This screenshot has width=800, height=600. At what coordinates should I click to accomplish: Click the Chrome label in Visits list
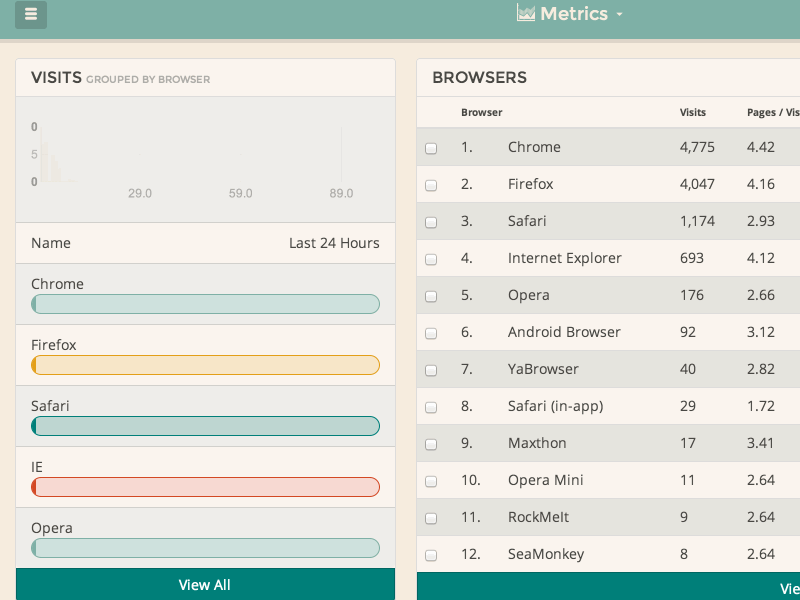coord(57,284)
